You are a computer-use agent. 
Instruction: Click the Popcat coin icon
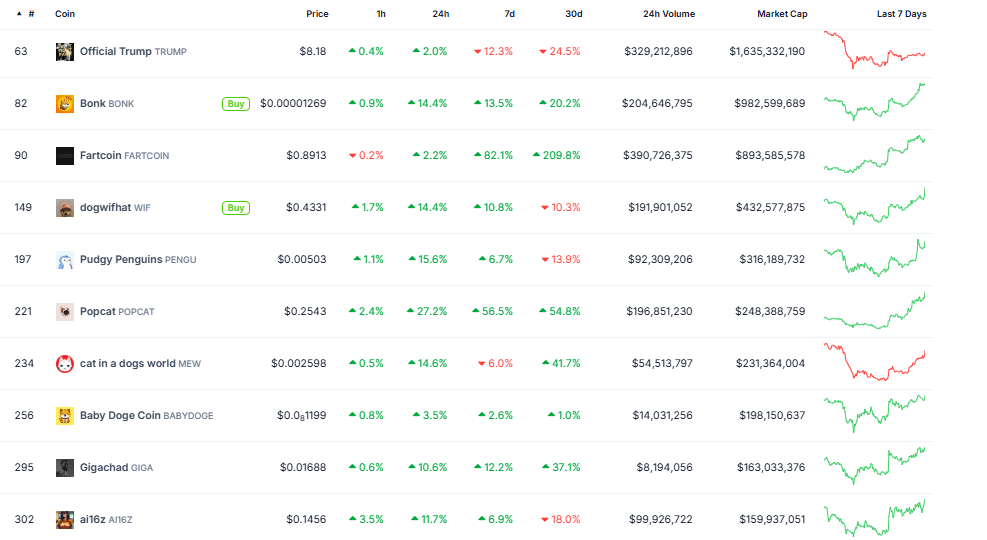pyautogui.click(x=65, y=312)
